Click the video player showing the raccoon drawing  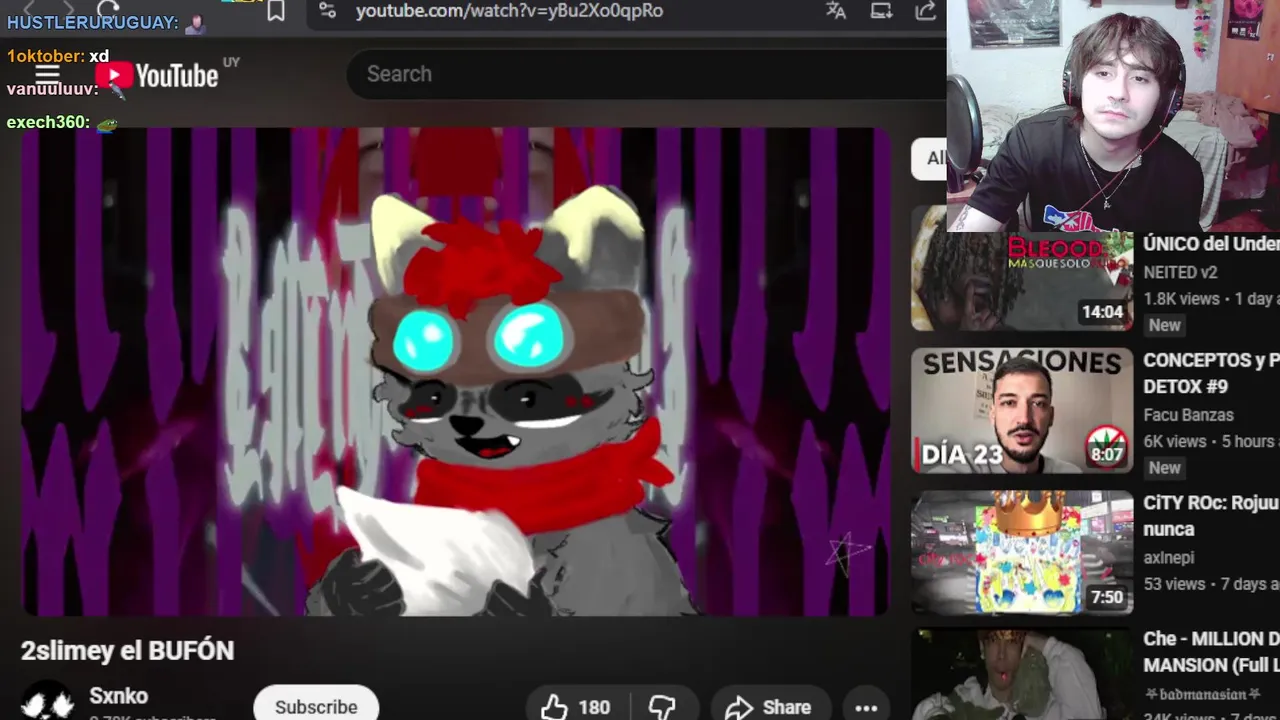456,371
